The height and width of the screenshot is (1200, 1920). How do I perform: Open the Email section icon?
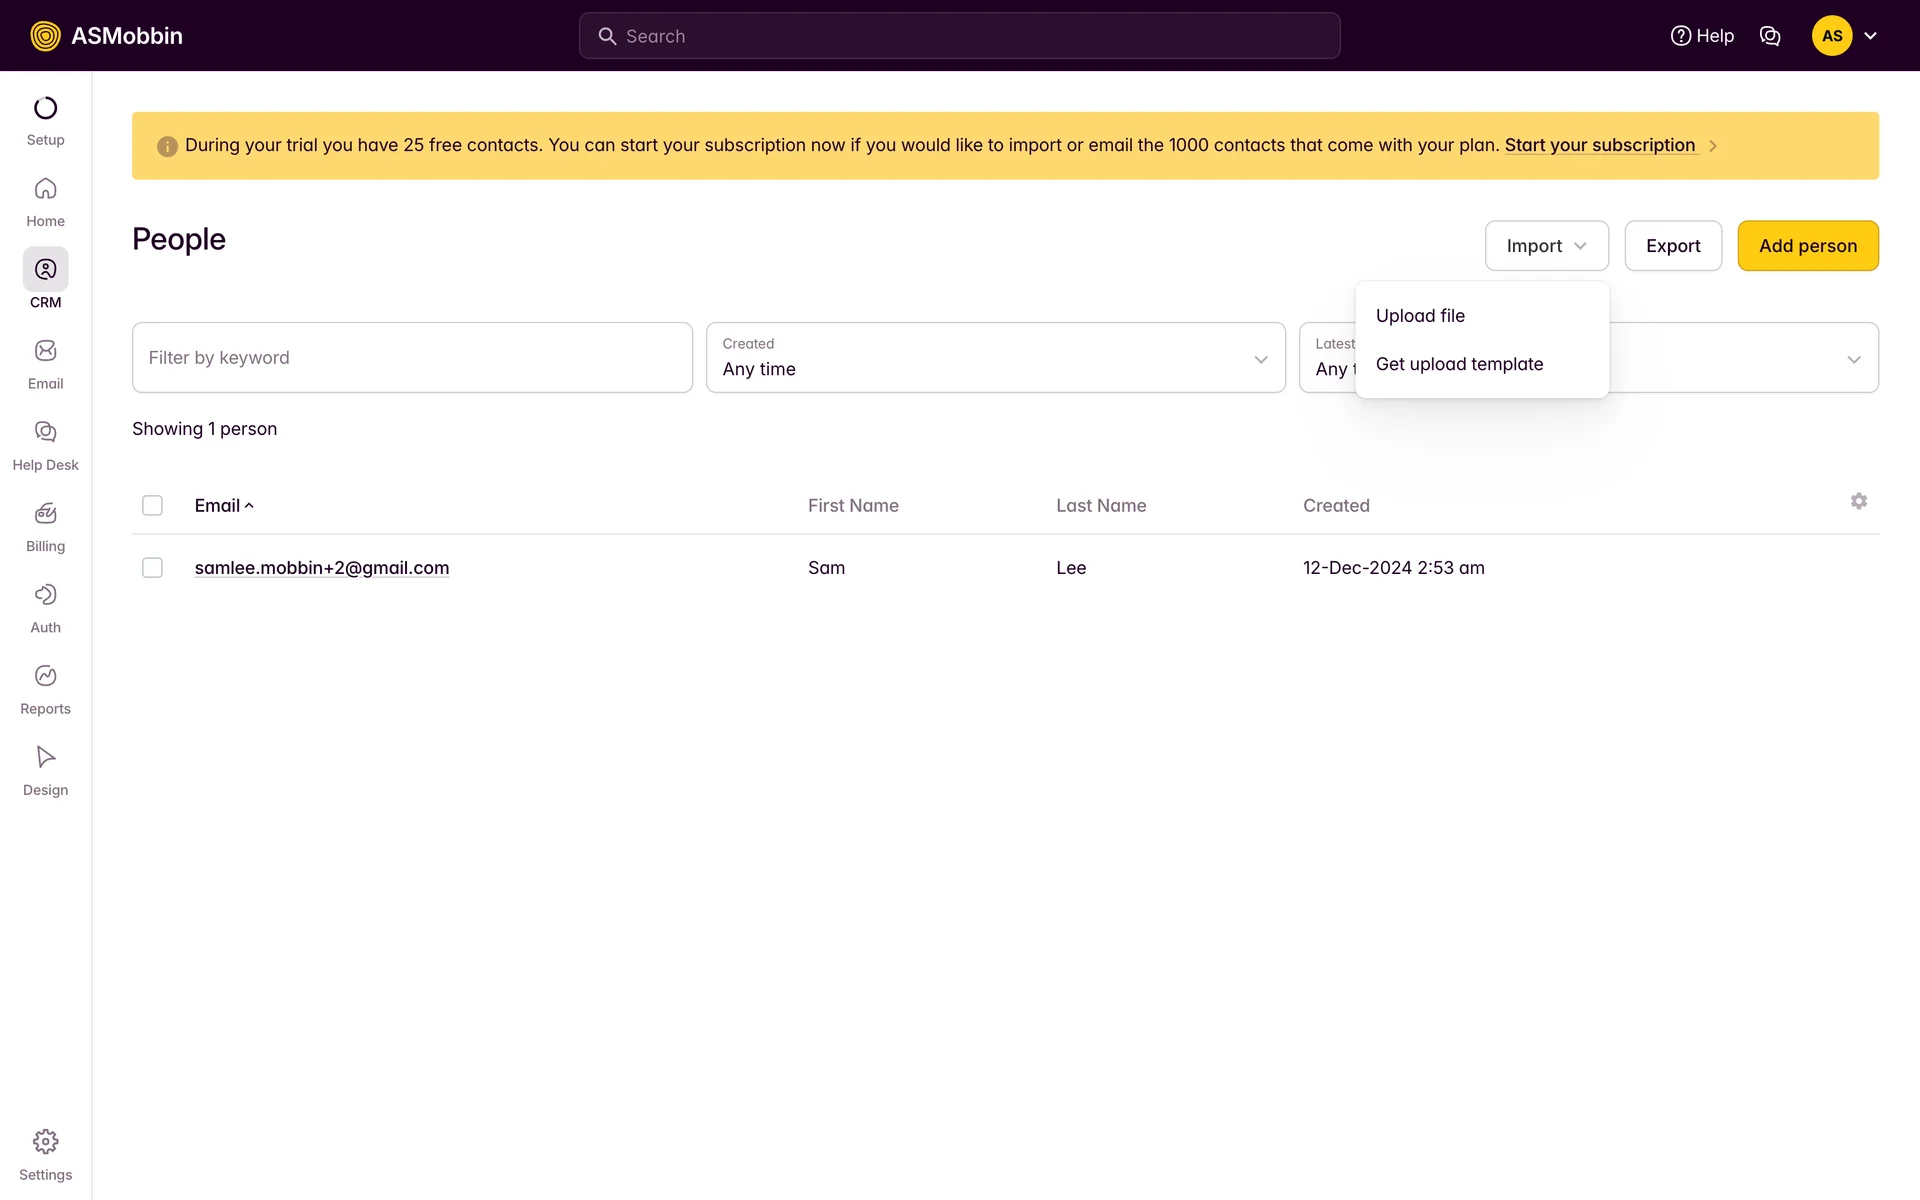(x=45, y=351)
